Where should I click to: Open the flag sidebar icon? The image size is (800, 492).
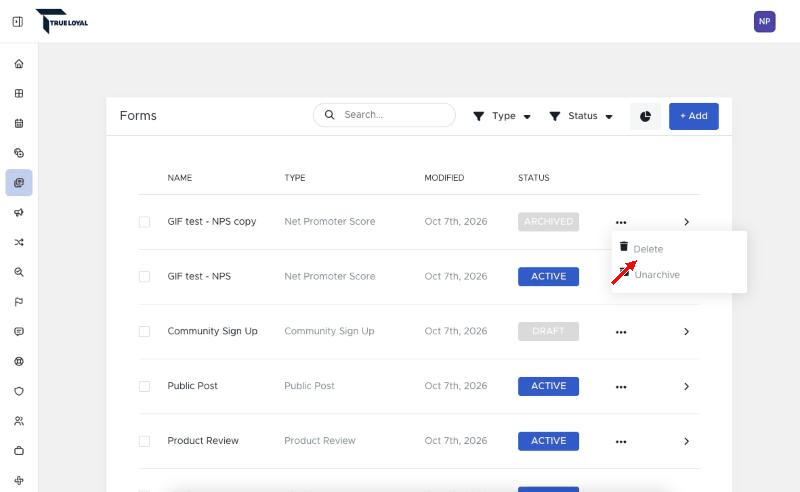(19, 302)
